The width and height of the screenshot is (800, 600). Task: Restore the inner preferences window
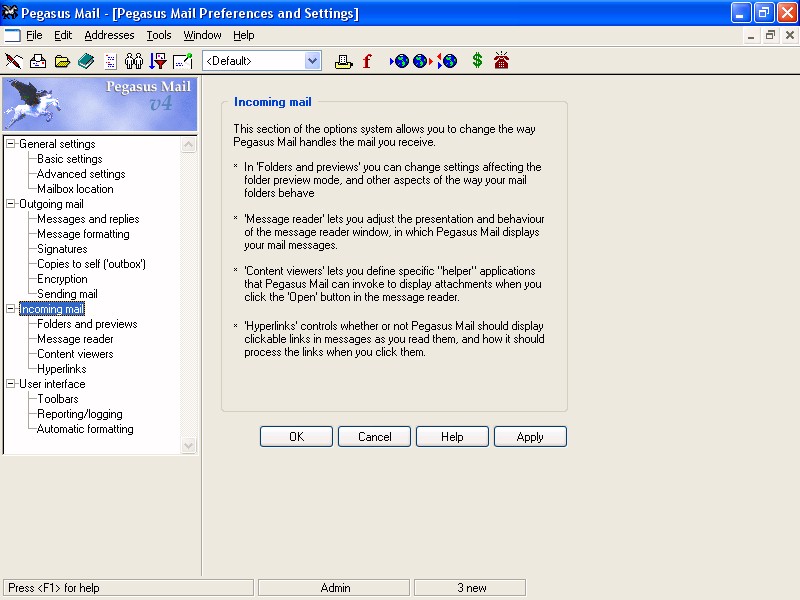point(770,35)
